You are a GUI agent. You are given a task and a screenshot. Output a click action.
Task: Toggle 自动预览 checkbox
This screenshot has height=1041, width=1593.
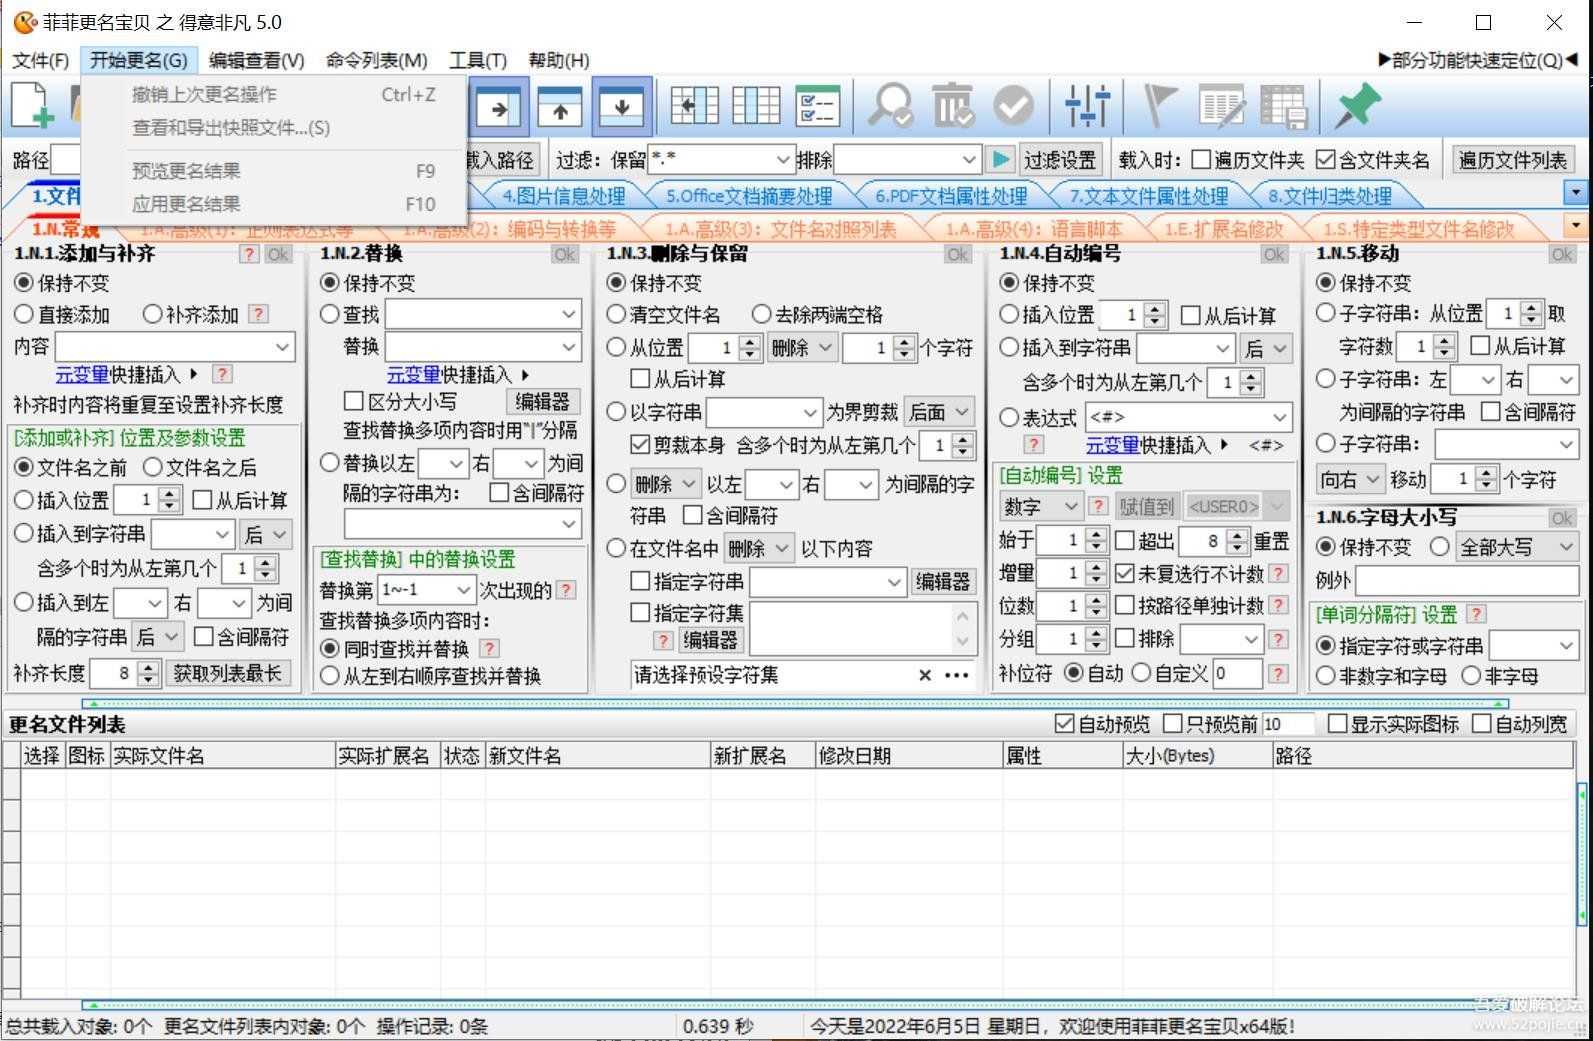point(1064,724)
